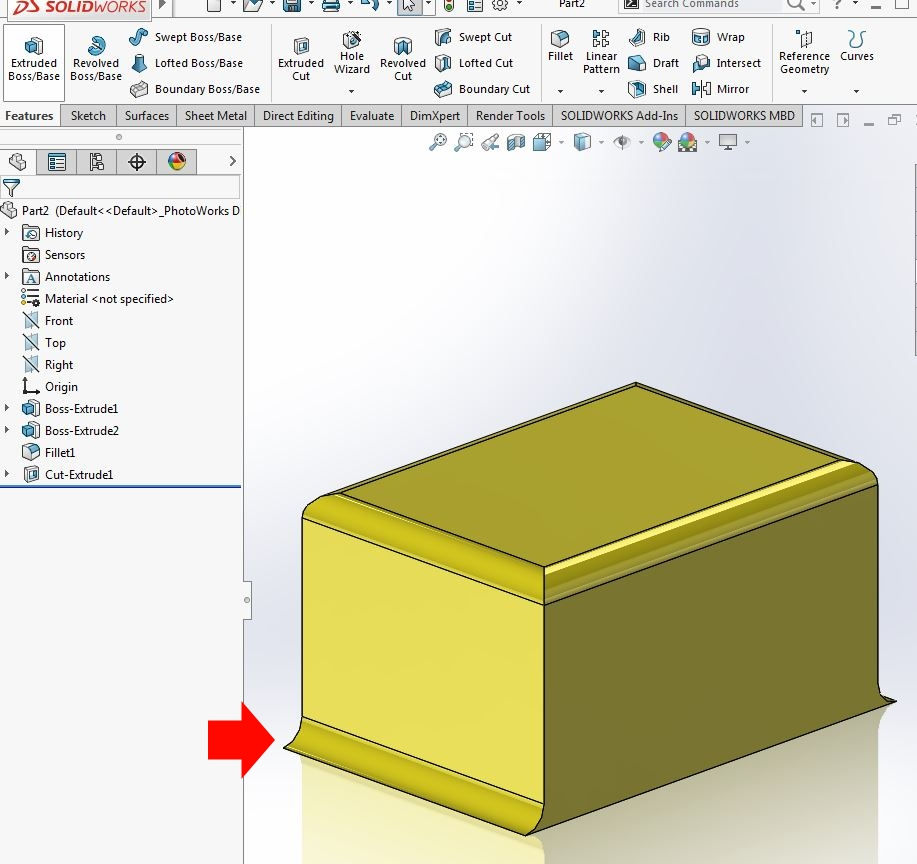The image size is (917, 864).
Task: Toggle the Section View icon
Action: coord(516,142)
